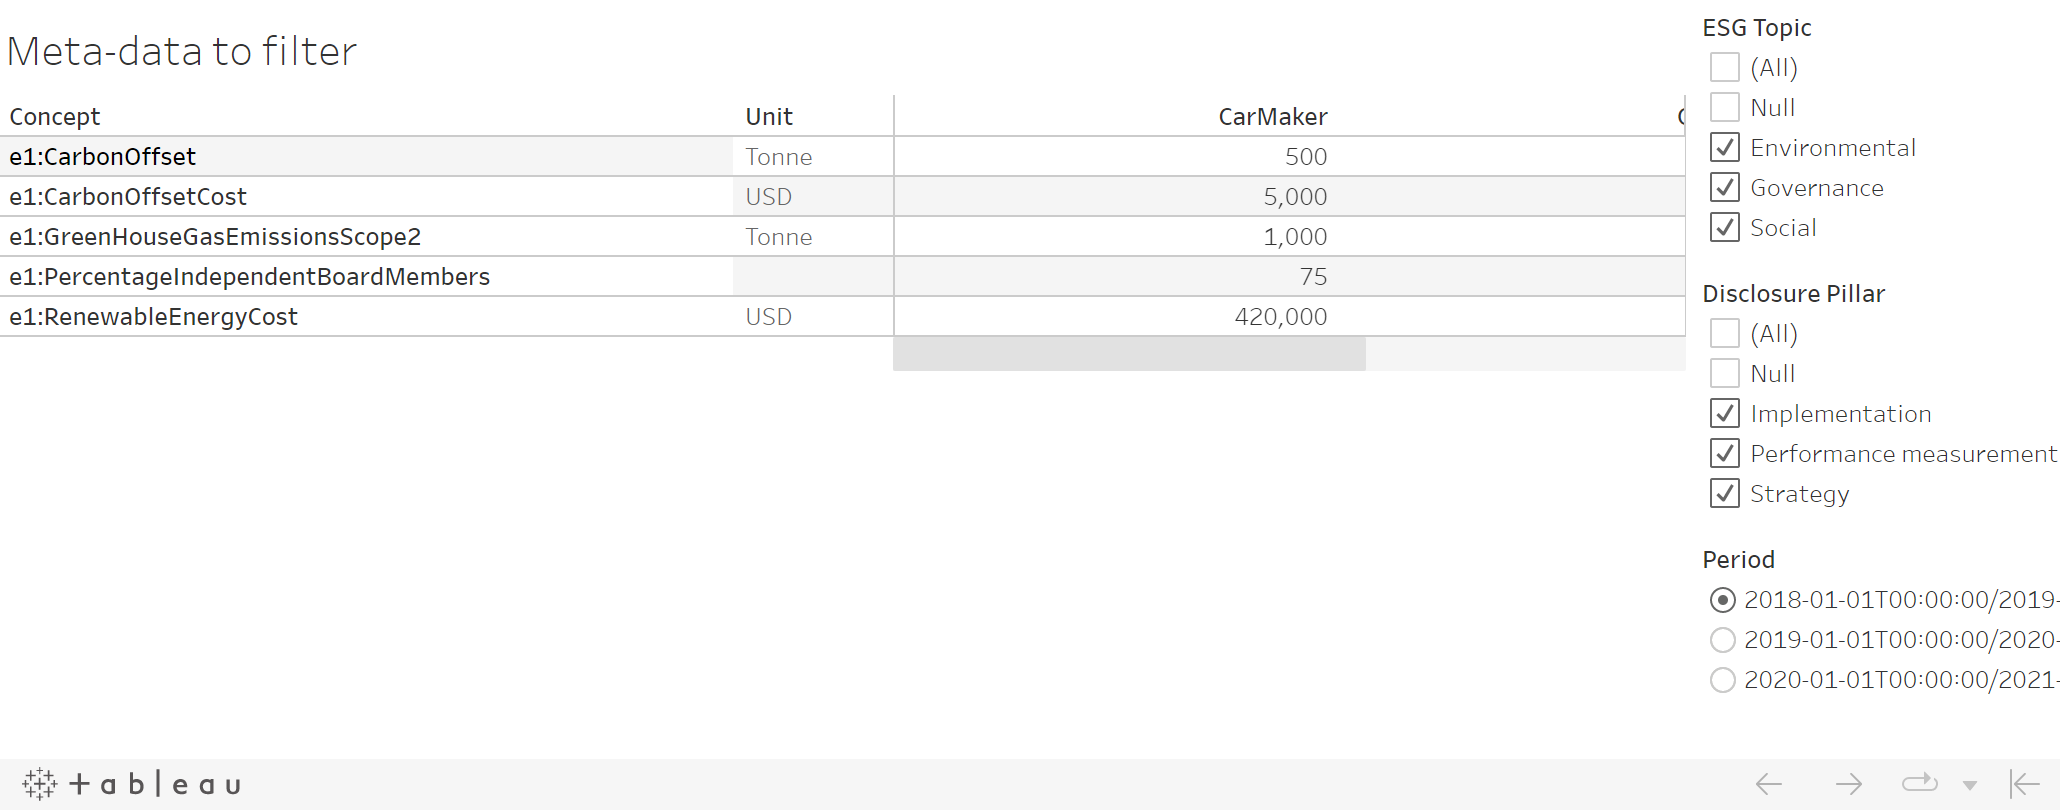2060x810 pixels.
Task: Click the Replay animation loop icon
Action: coord(1919,783)
